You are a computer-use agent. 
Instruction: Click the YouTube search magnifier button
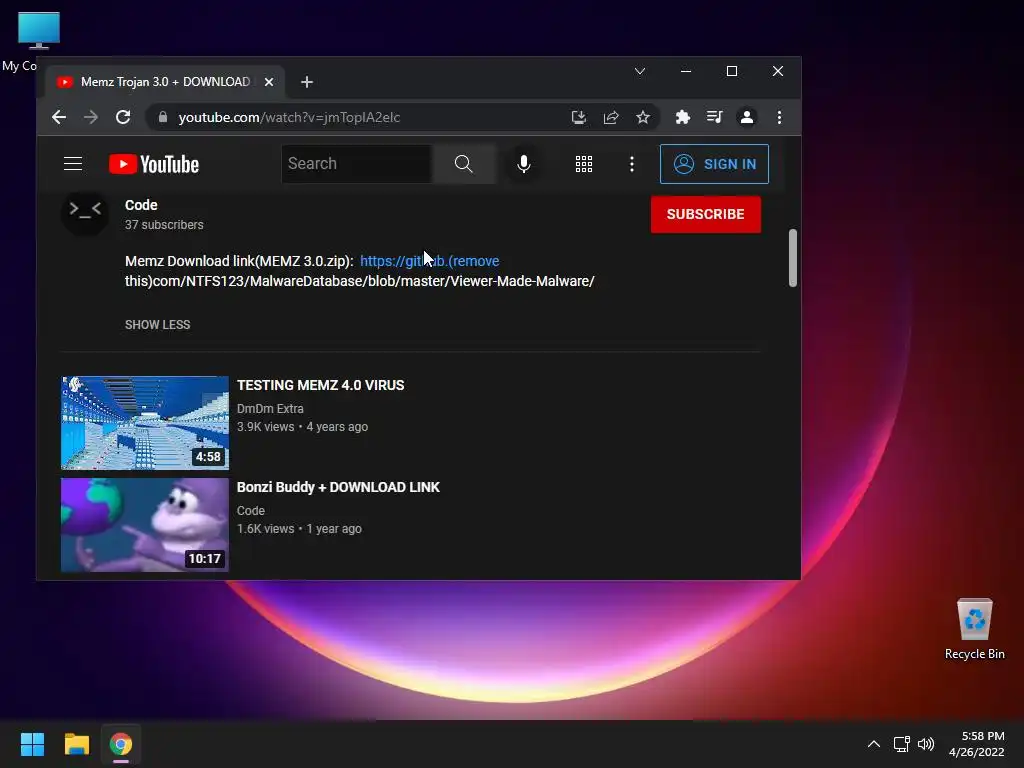pyautogui.click(x=464, y=164)
